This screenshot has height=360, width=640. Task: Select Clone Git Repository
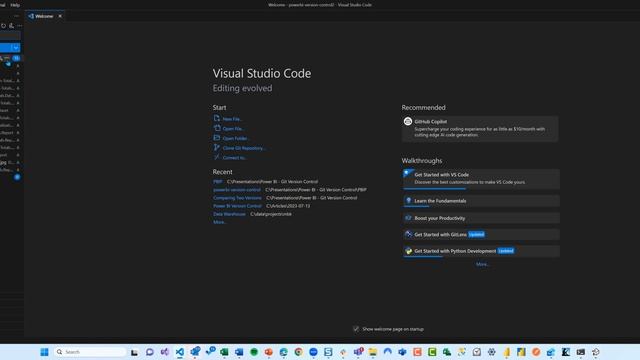(239, 148)
